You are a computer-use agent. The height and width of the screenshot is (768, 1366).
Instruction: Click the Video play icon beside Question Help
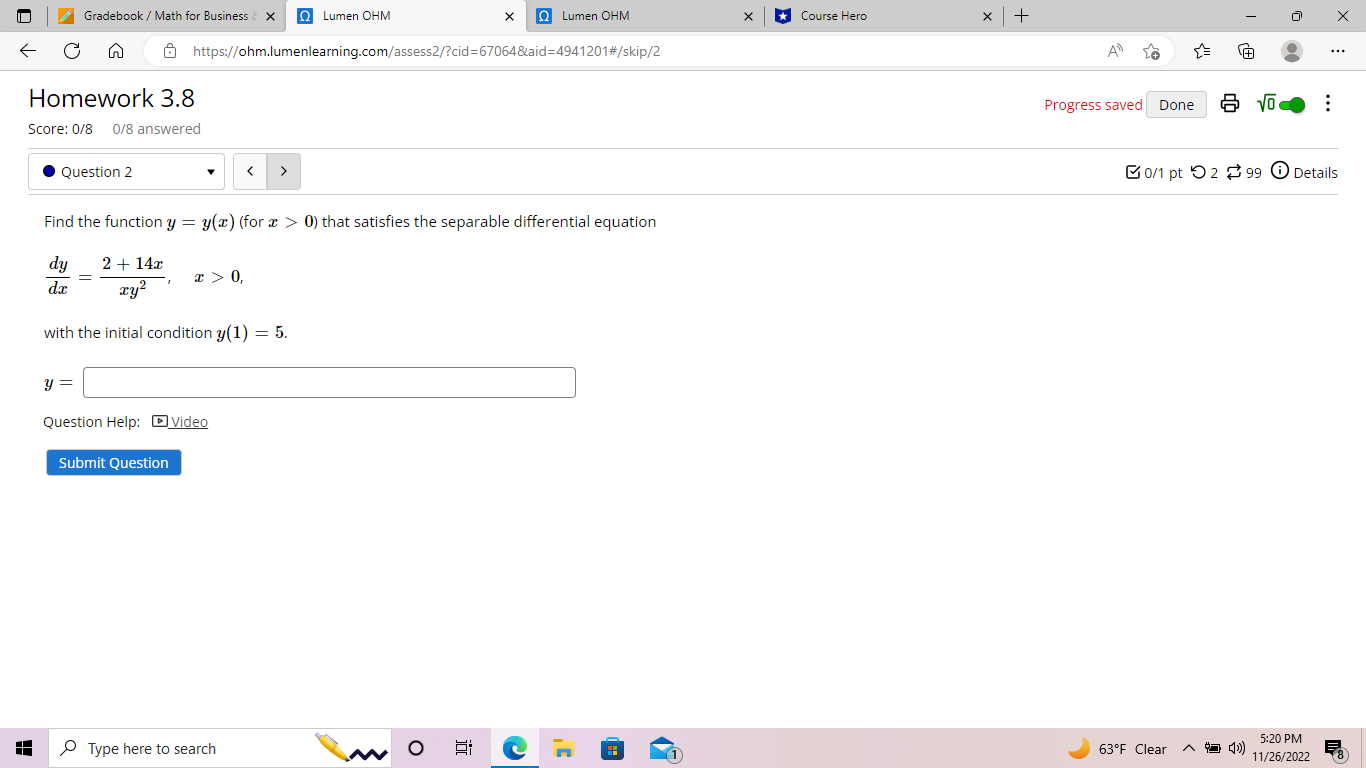click(160, 421)
